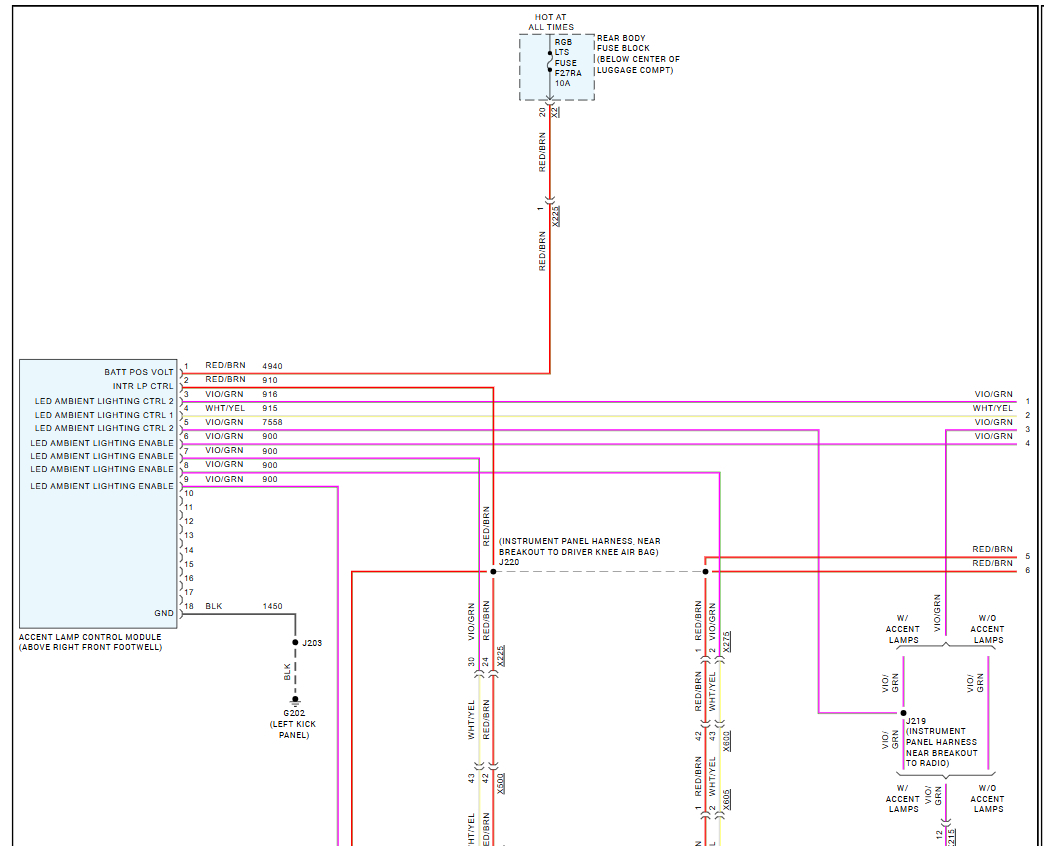This screenshot has width=1044, height=846.
Task: Open the X500 connector reference
Action: point(501,782)
